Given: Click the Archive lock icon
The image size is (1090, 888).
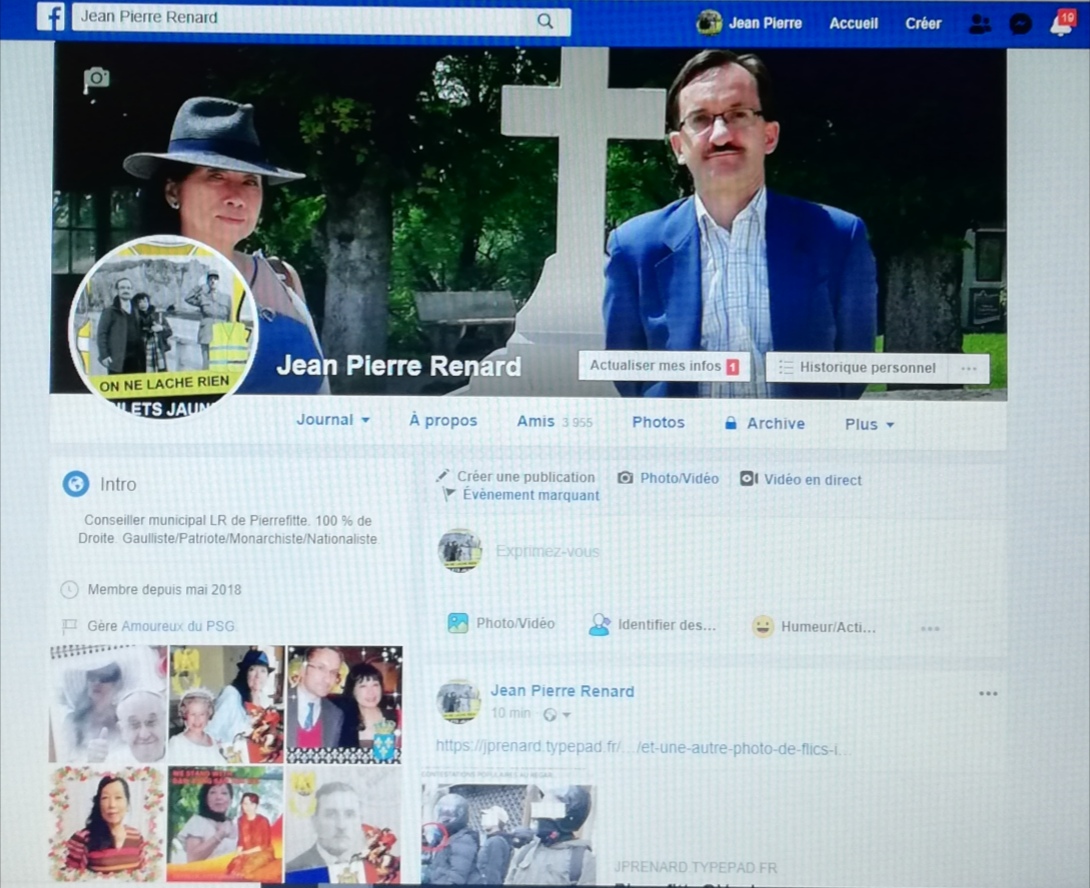Looking at the screenshot, I should point(731,423).
